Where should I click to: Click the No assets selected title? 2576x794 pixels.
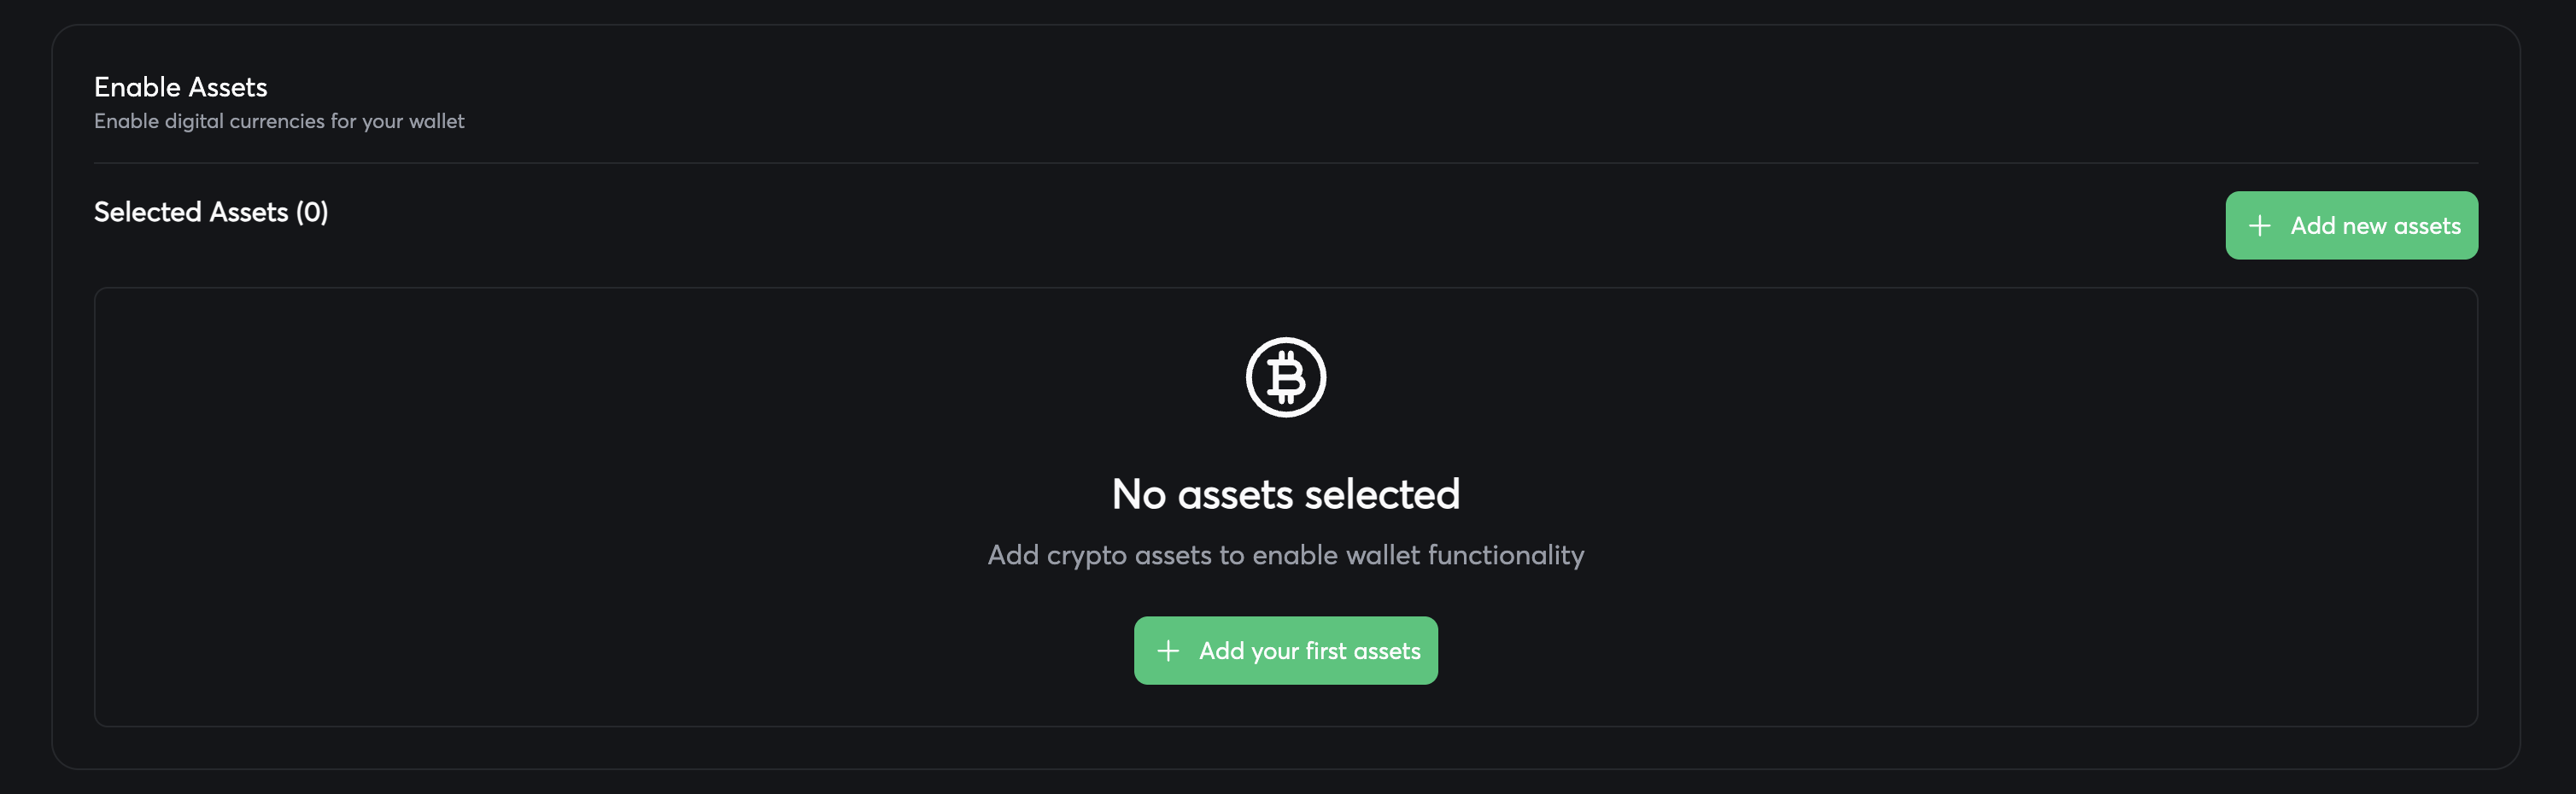click(x=1285, y=494)
